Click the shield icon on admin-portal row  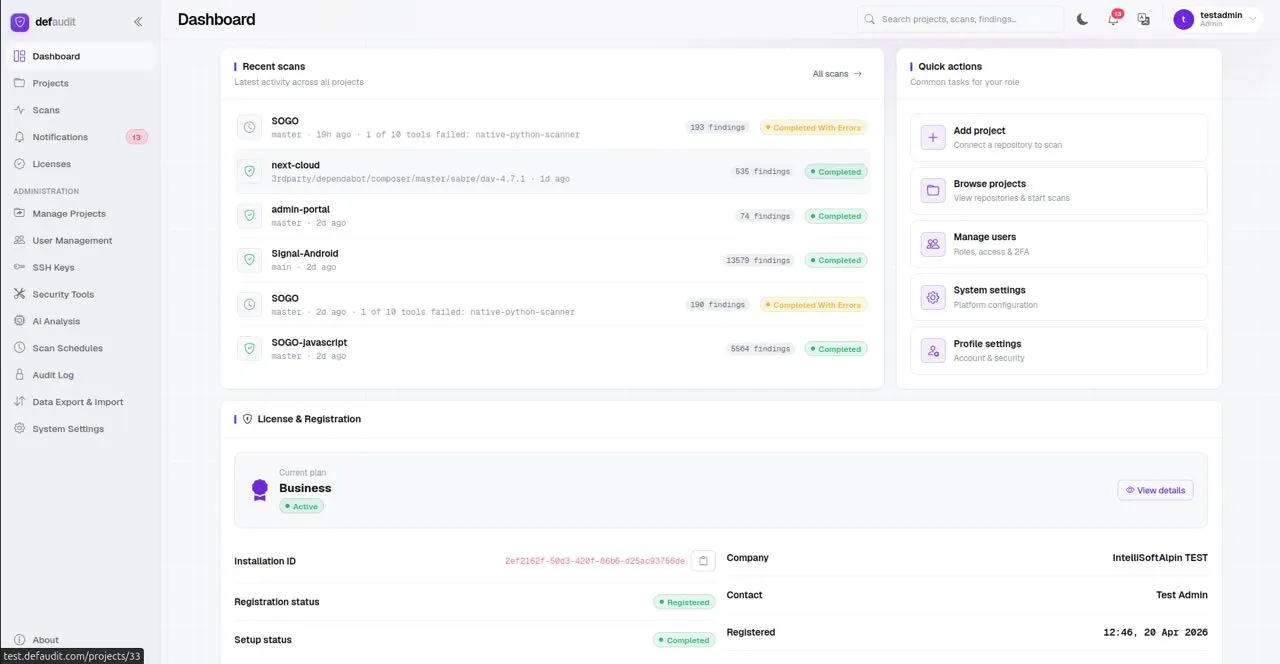[x=249, y=215]
